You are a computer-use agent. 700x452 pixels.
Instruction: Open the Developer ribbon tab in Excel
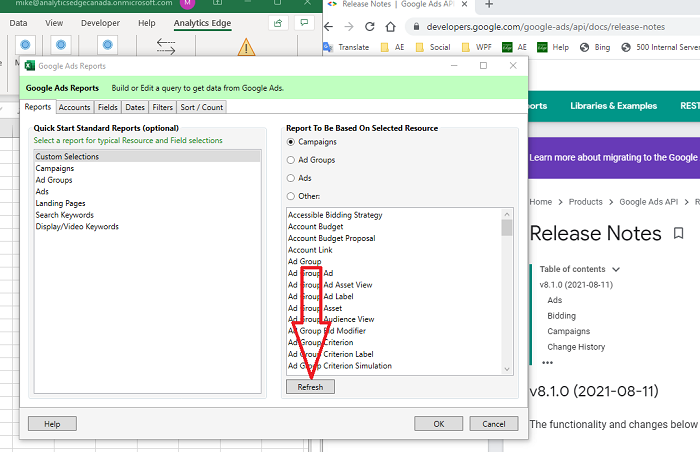(100, 23)
